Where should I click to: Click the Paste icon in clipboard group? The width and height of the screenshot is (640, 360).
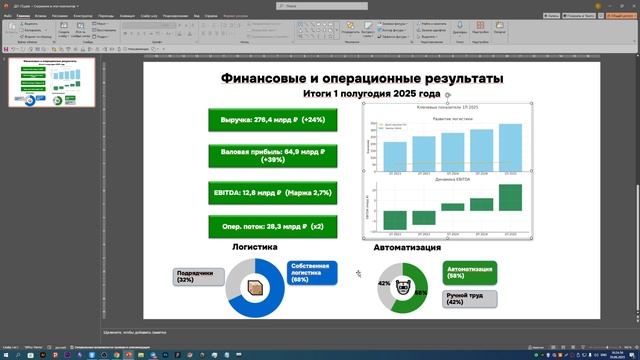tap(11, 28)
